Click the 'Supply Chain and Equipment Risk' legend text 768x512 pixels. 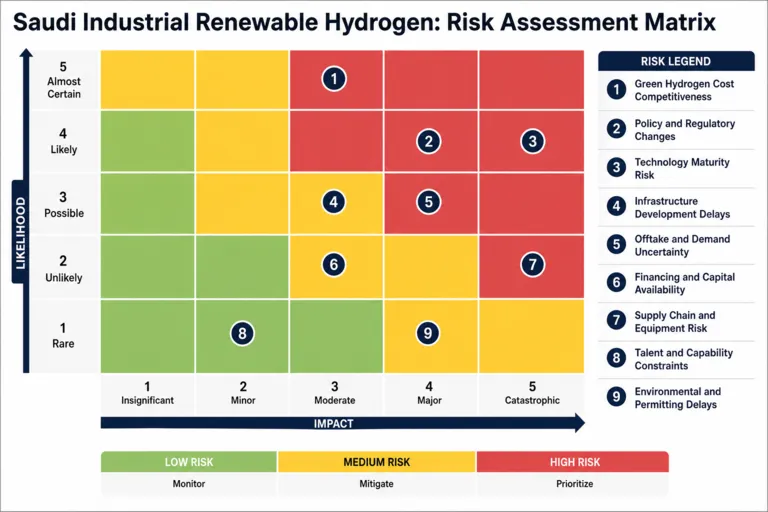point(674,322)
